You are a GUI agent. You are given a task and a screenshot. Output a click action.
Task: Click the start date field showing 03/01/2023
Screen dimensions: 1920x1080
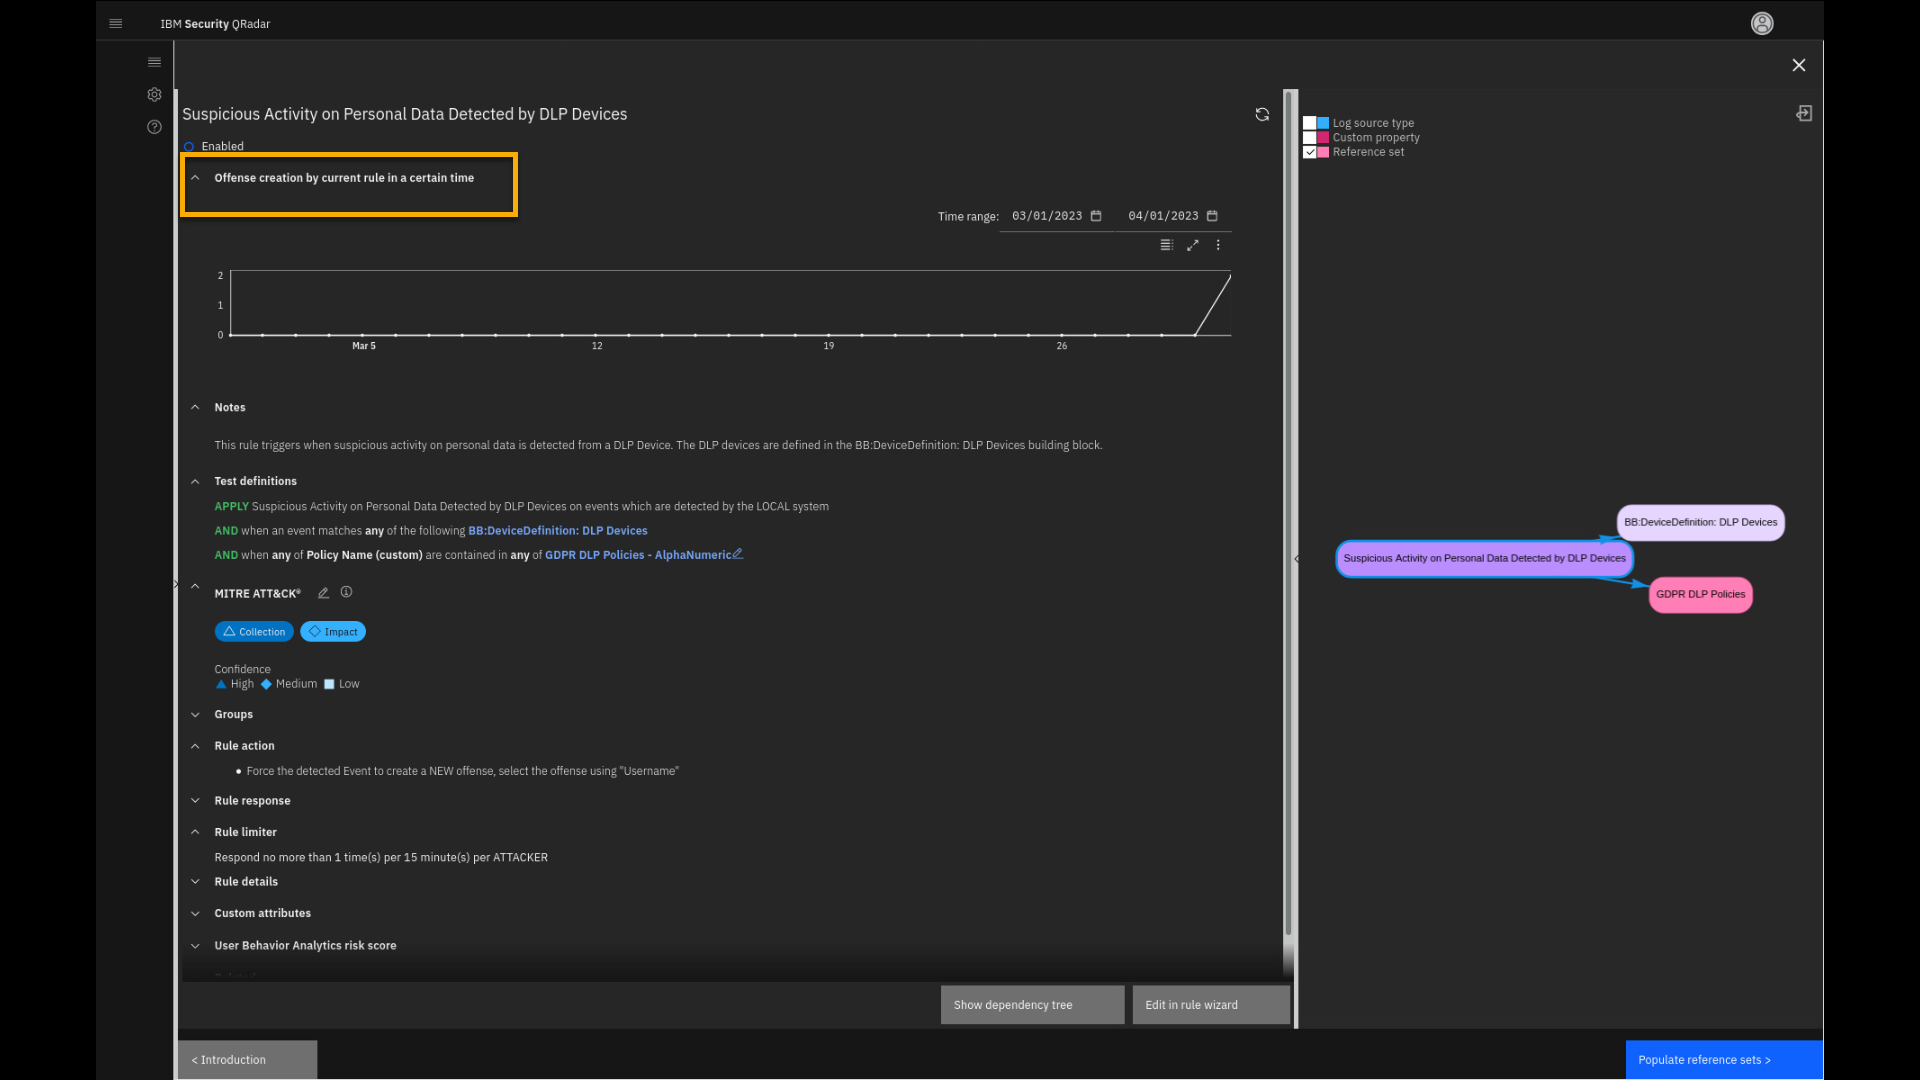coord(1047,216)
